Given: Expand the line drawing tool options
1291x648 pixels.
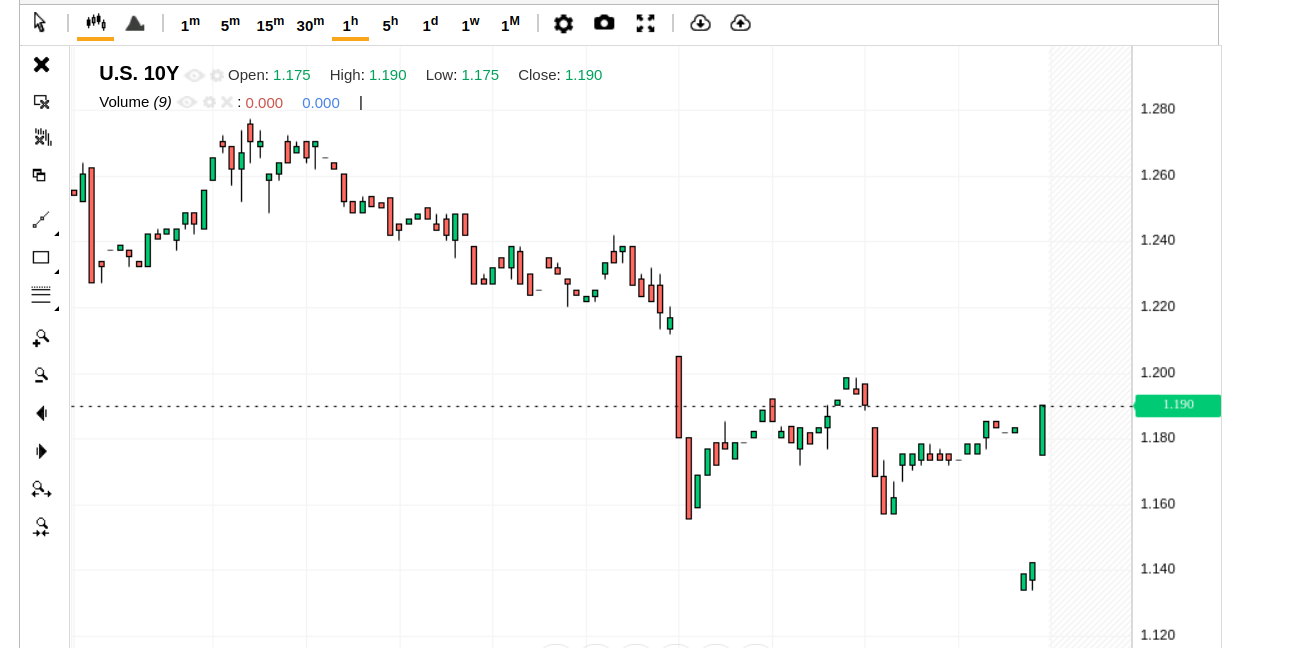Looking at the screenshot, I should (x=56, y=233).
